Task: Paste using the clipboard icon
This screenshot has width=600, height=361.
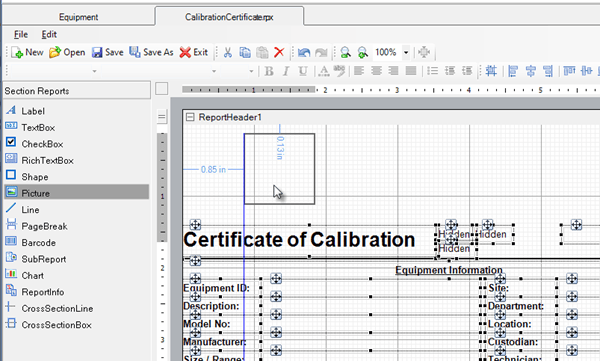Action: point(262,52)
